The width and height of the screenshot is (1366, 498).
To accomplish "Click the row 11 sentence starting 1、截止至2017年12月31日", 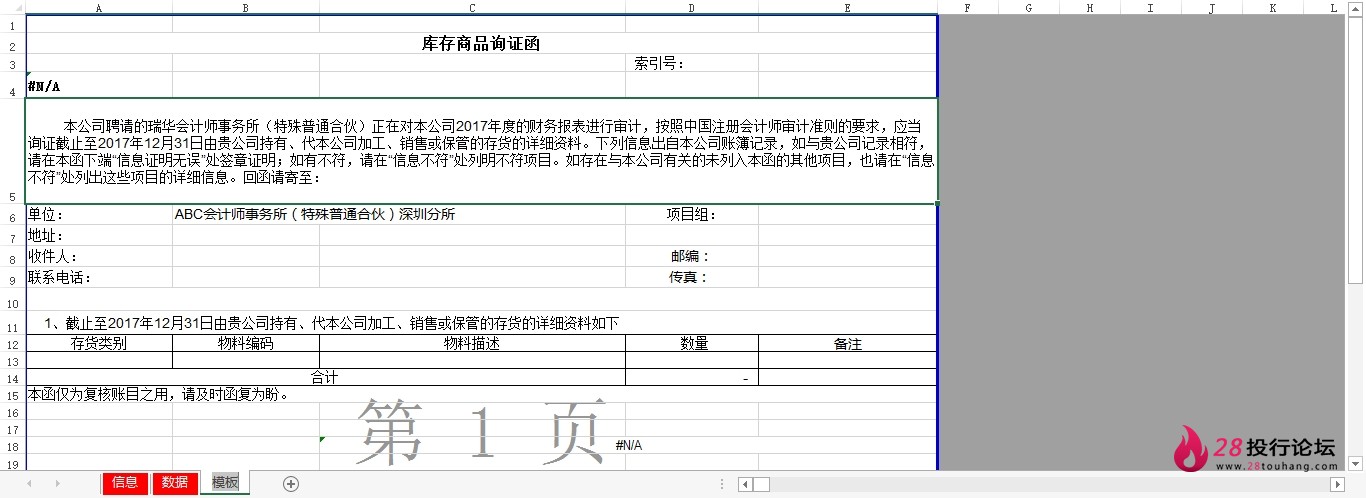I will [x=332, y=323].
